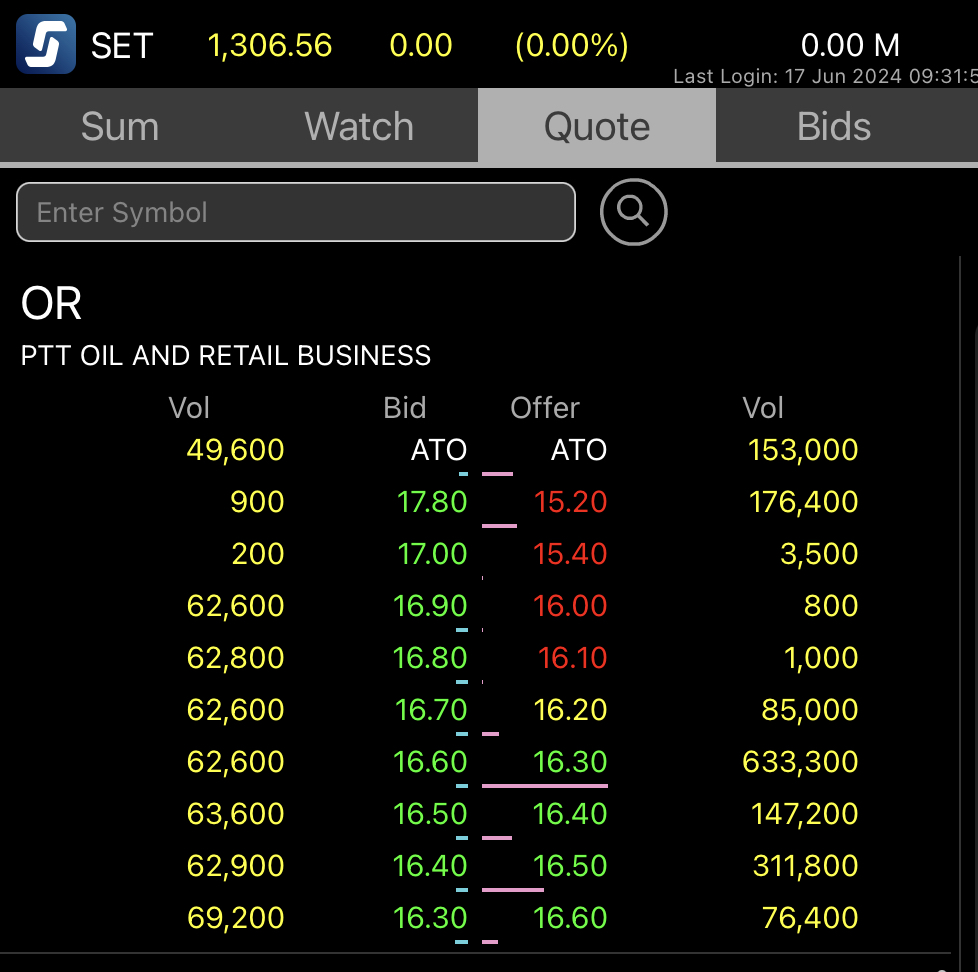978x972 pixels.
Task: Switch to the Watch tab
Action: [359, 127]
